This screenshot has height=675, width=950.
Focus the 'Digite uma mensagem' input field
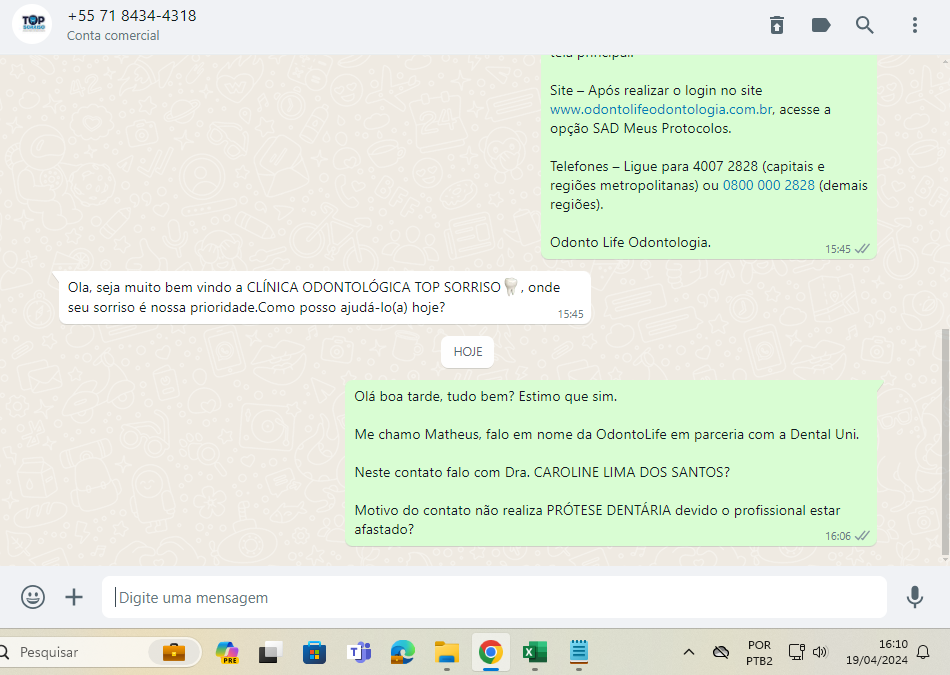494,597
